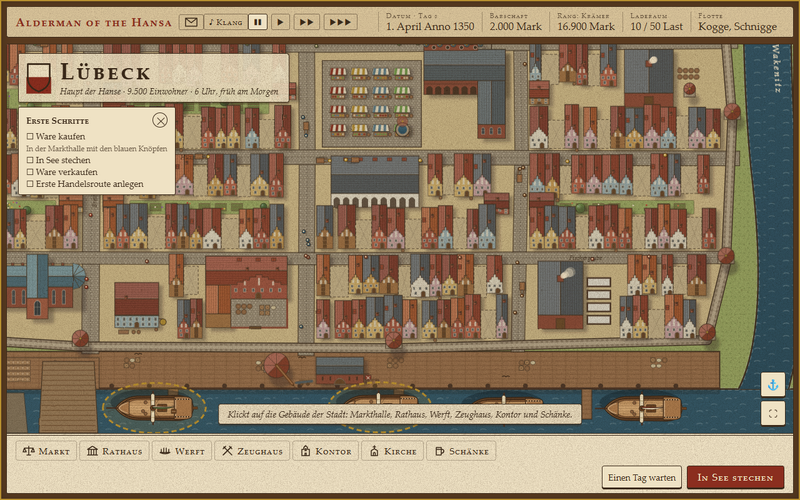800x500 pixels.
Task: Click the anchor harbor icon
Action: tap(773, 385)
